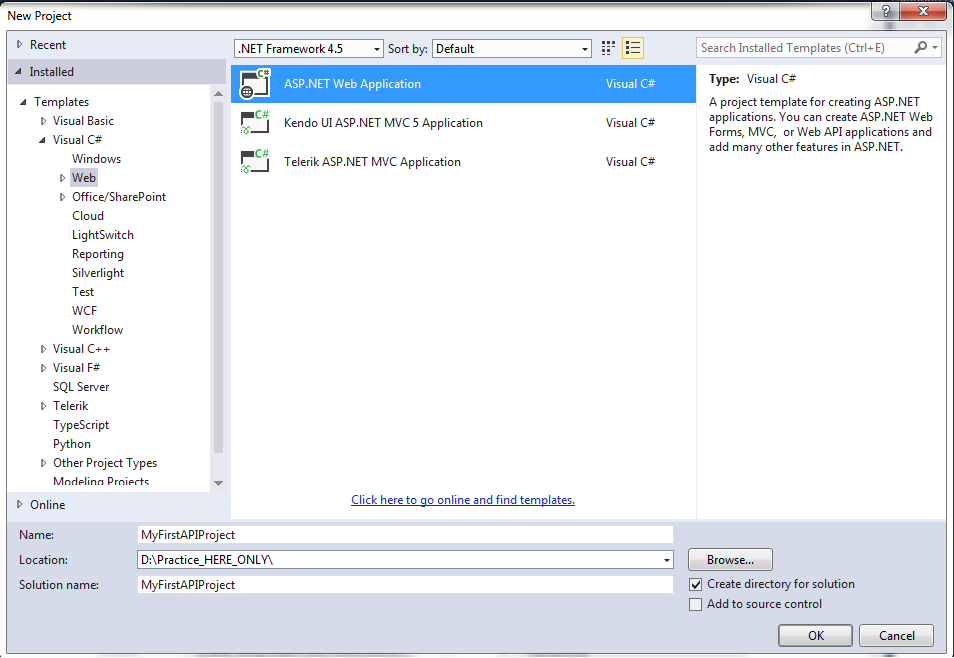
Task: Click the Telerik ASP.NET MVC template icon
Action: (x=255, y=162)
